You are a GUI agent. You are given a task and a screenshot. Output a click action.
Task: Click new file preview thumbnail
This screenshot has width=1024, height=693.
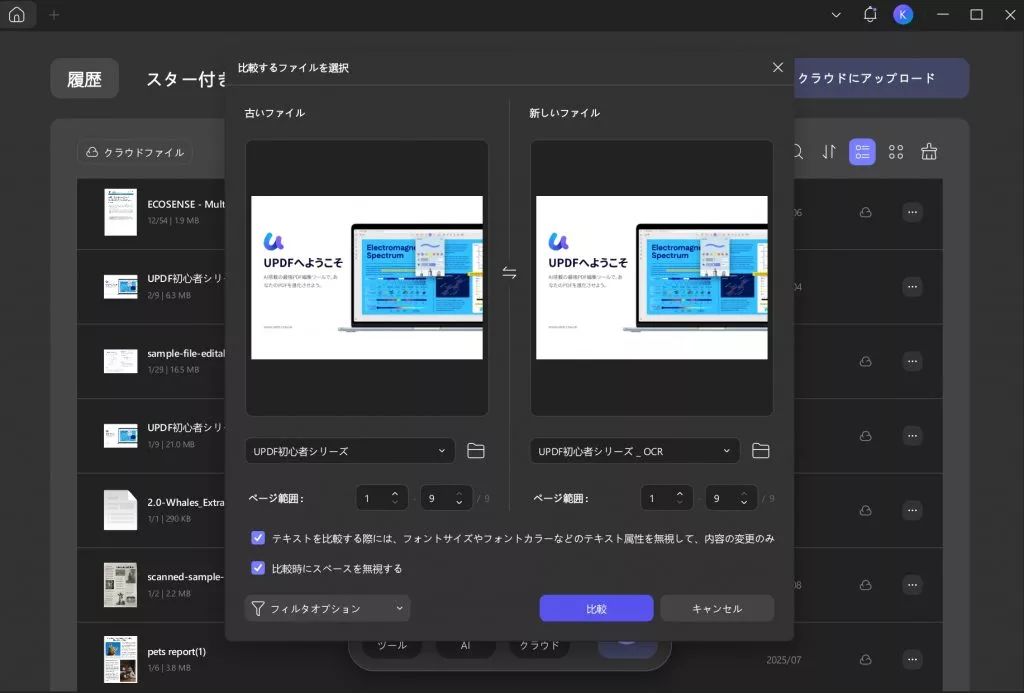[x=652, y=278]
